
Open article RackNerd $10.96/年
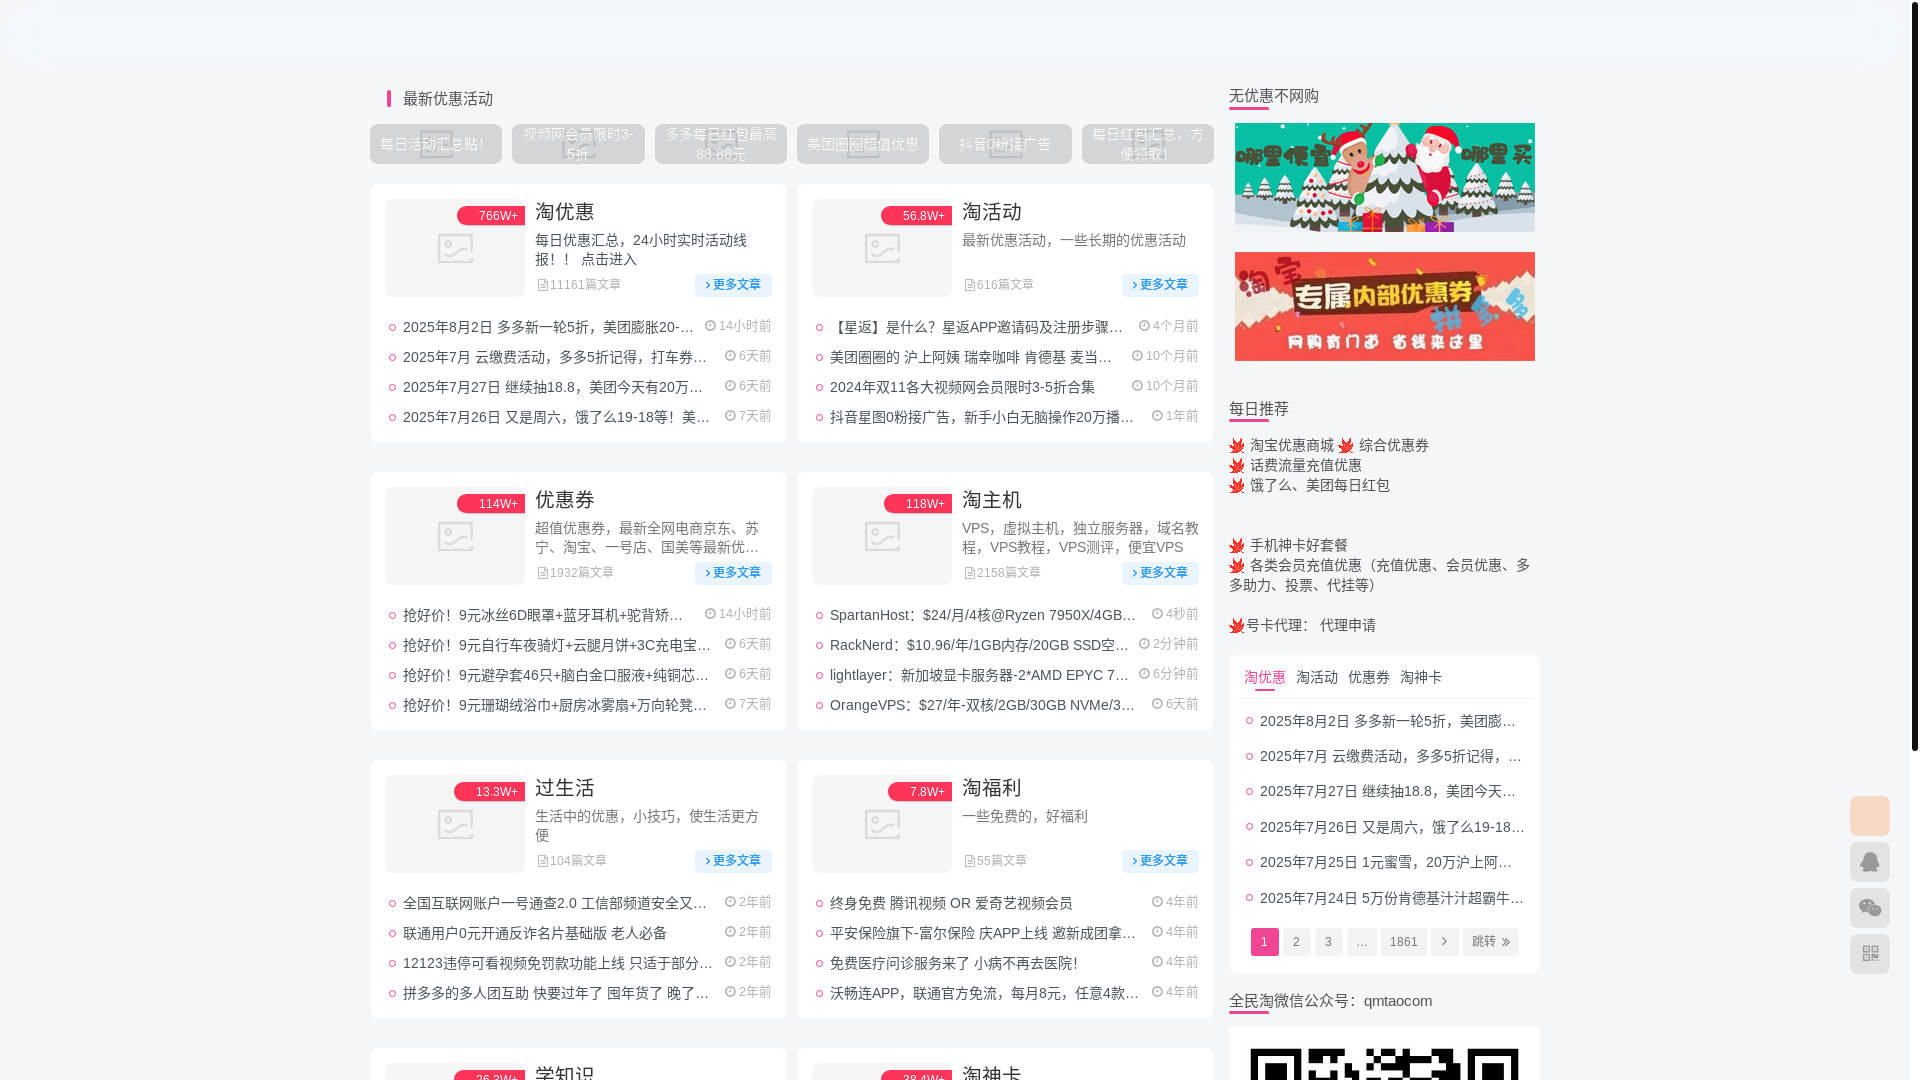979,645
